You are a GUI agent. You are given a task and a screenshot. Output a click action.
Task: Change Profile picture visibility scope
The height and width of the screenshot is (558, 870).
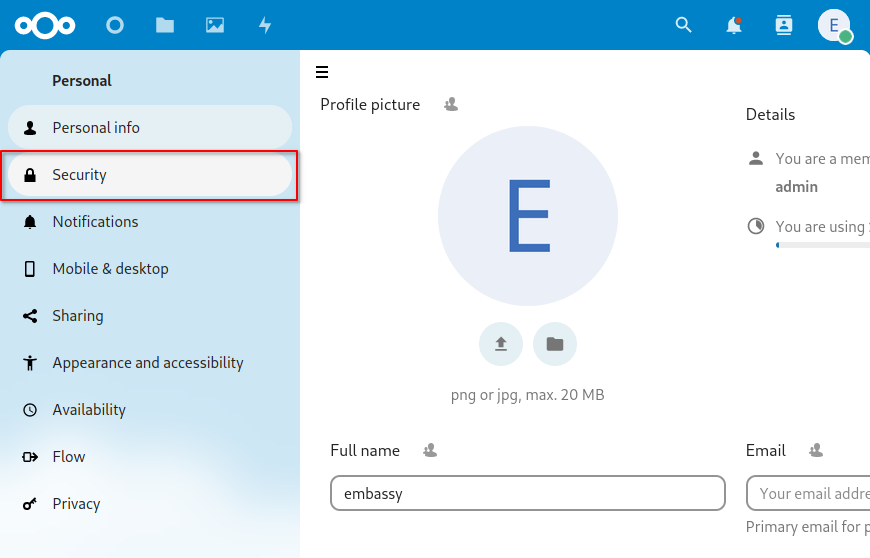click(451, 104)
